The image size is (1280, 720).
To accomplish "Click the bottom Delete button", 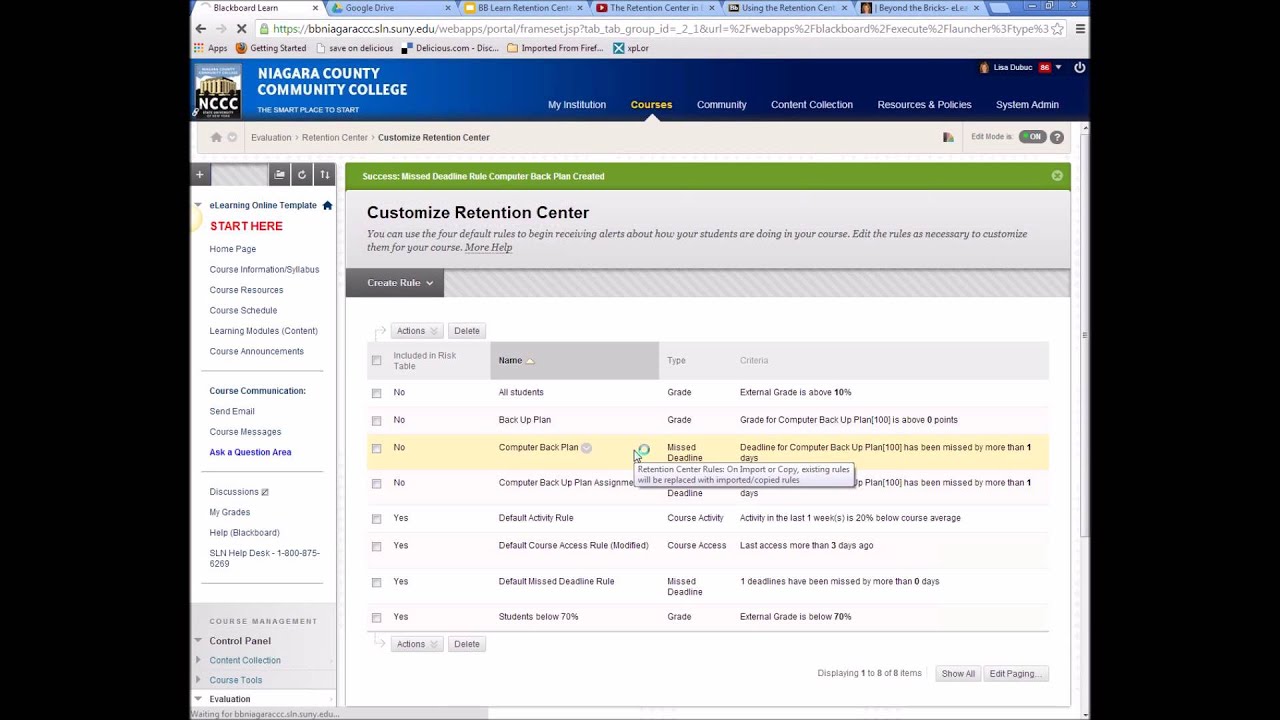I will click(467, 644).
